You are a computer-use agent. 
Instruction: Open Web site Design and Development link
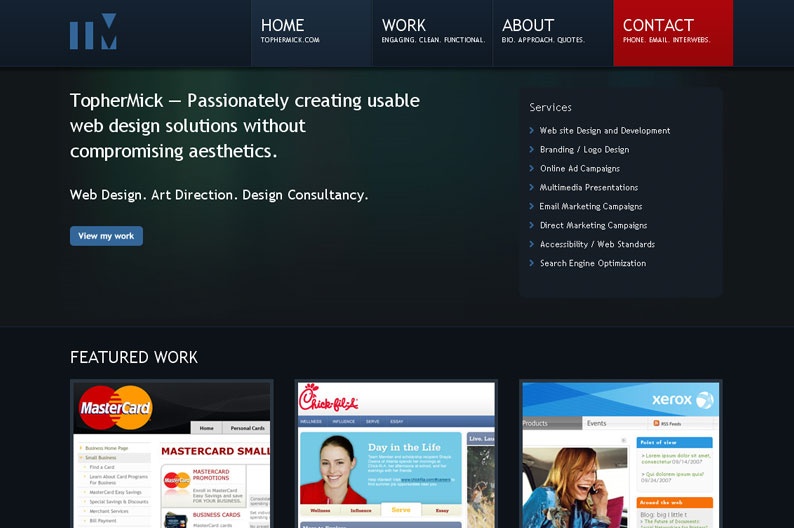pos(605,131)
